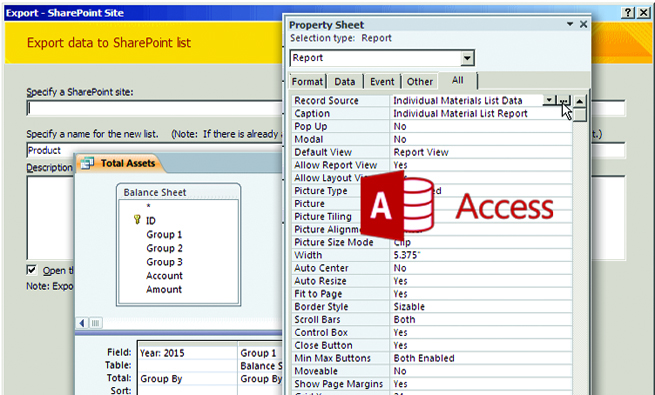This screenshot has height=395, width=655.
Task: Open the Other tab
Action: (x=420, y=81)
